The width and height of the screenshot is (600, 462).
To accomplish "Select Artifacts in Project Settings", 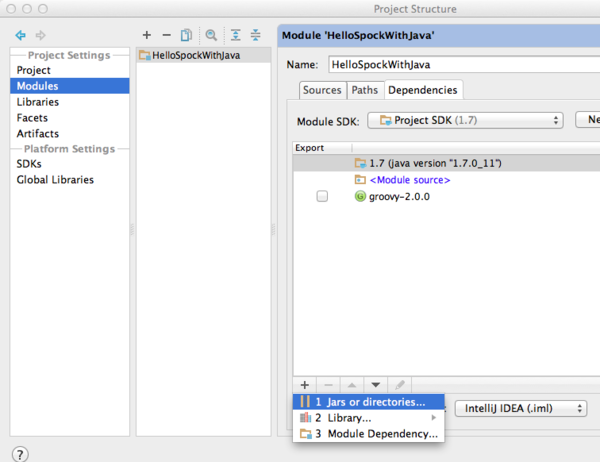I will click(70, 133).
